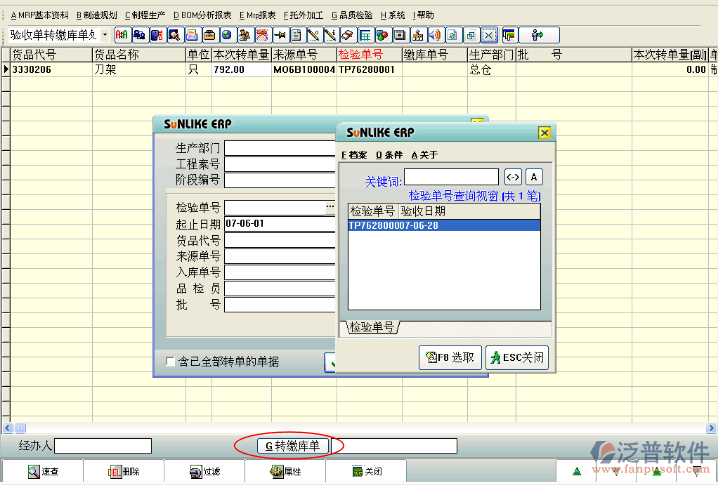Click the 经办人 input field
720x485 pixels.
point(105,445)
